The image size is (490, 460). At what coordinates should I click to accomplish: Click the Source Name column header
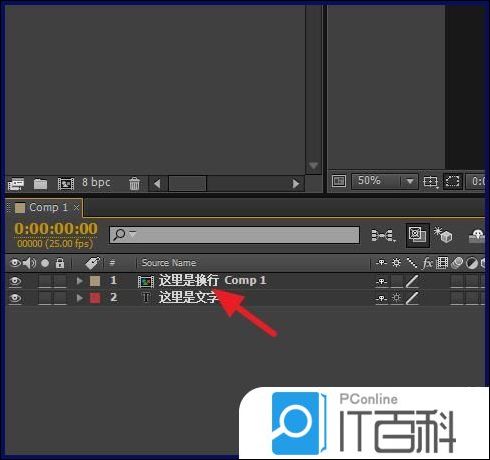[x=169, y=263]
